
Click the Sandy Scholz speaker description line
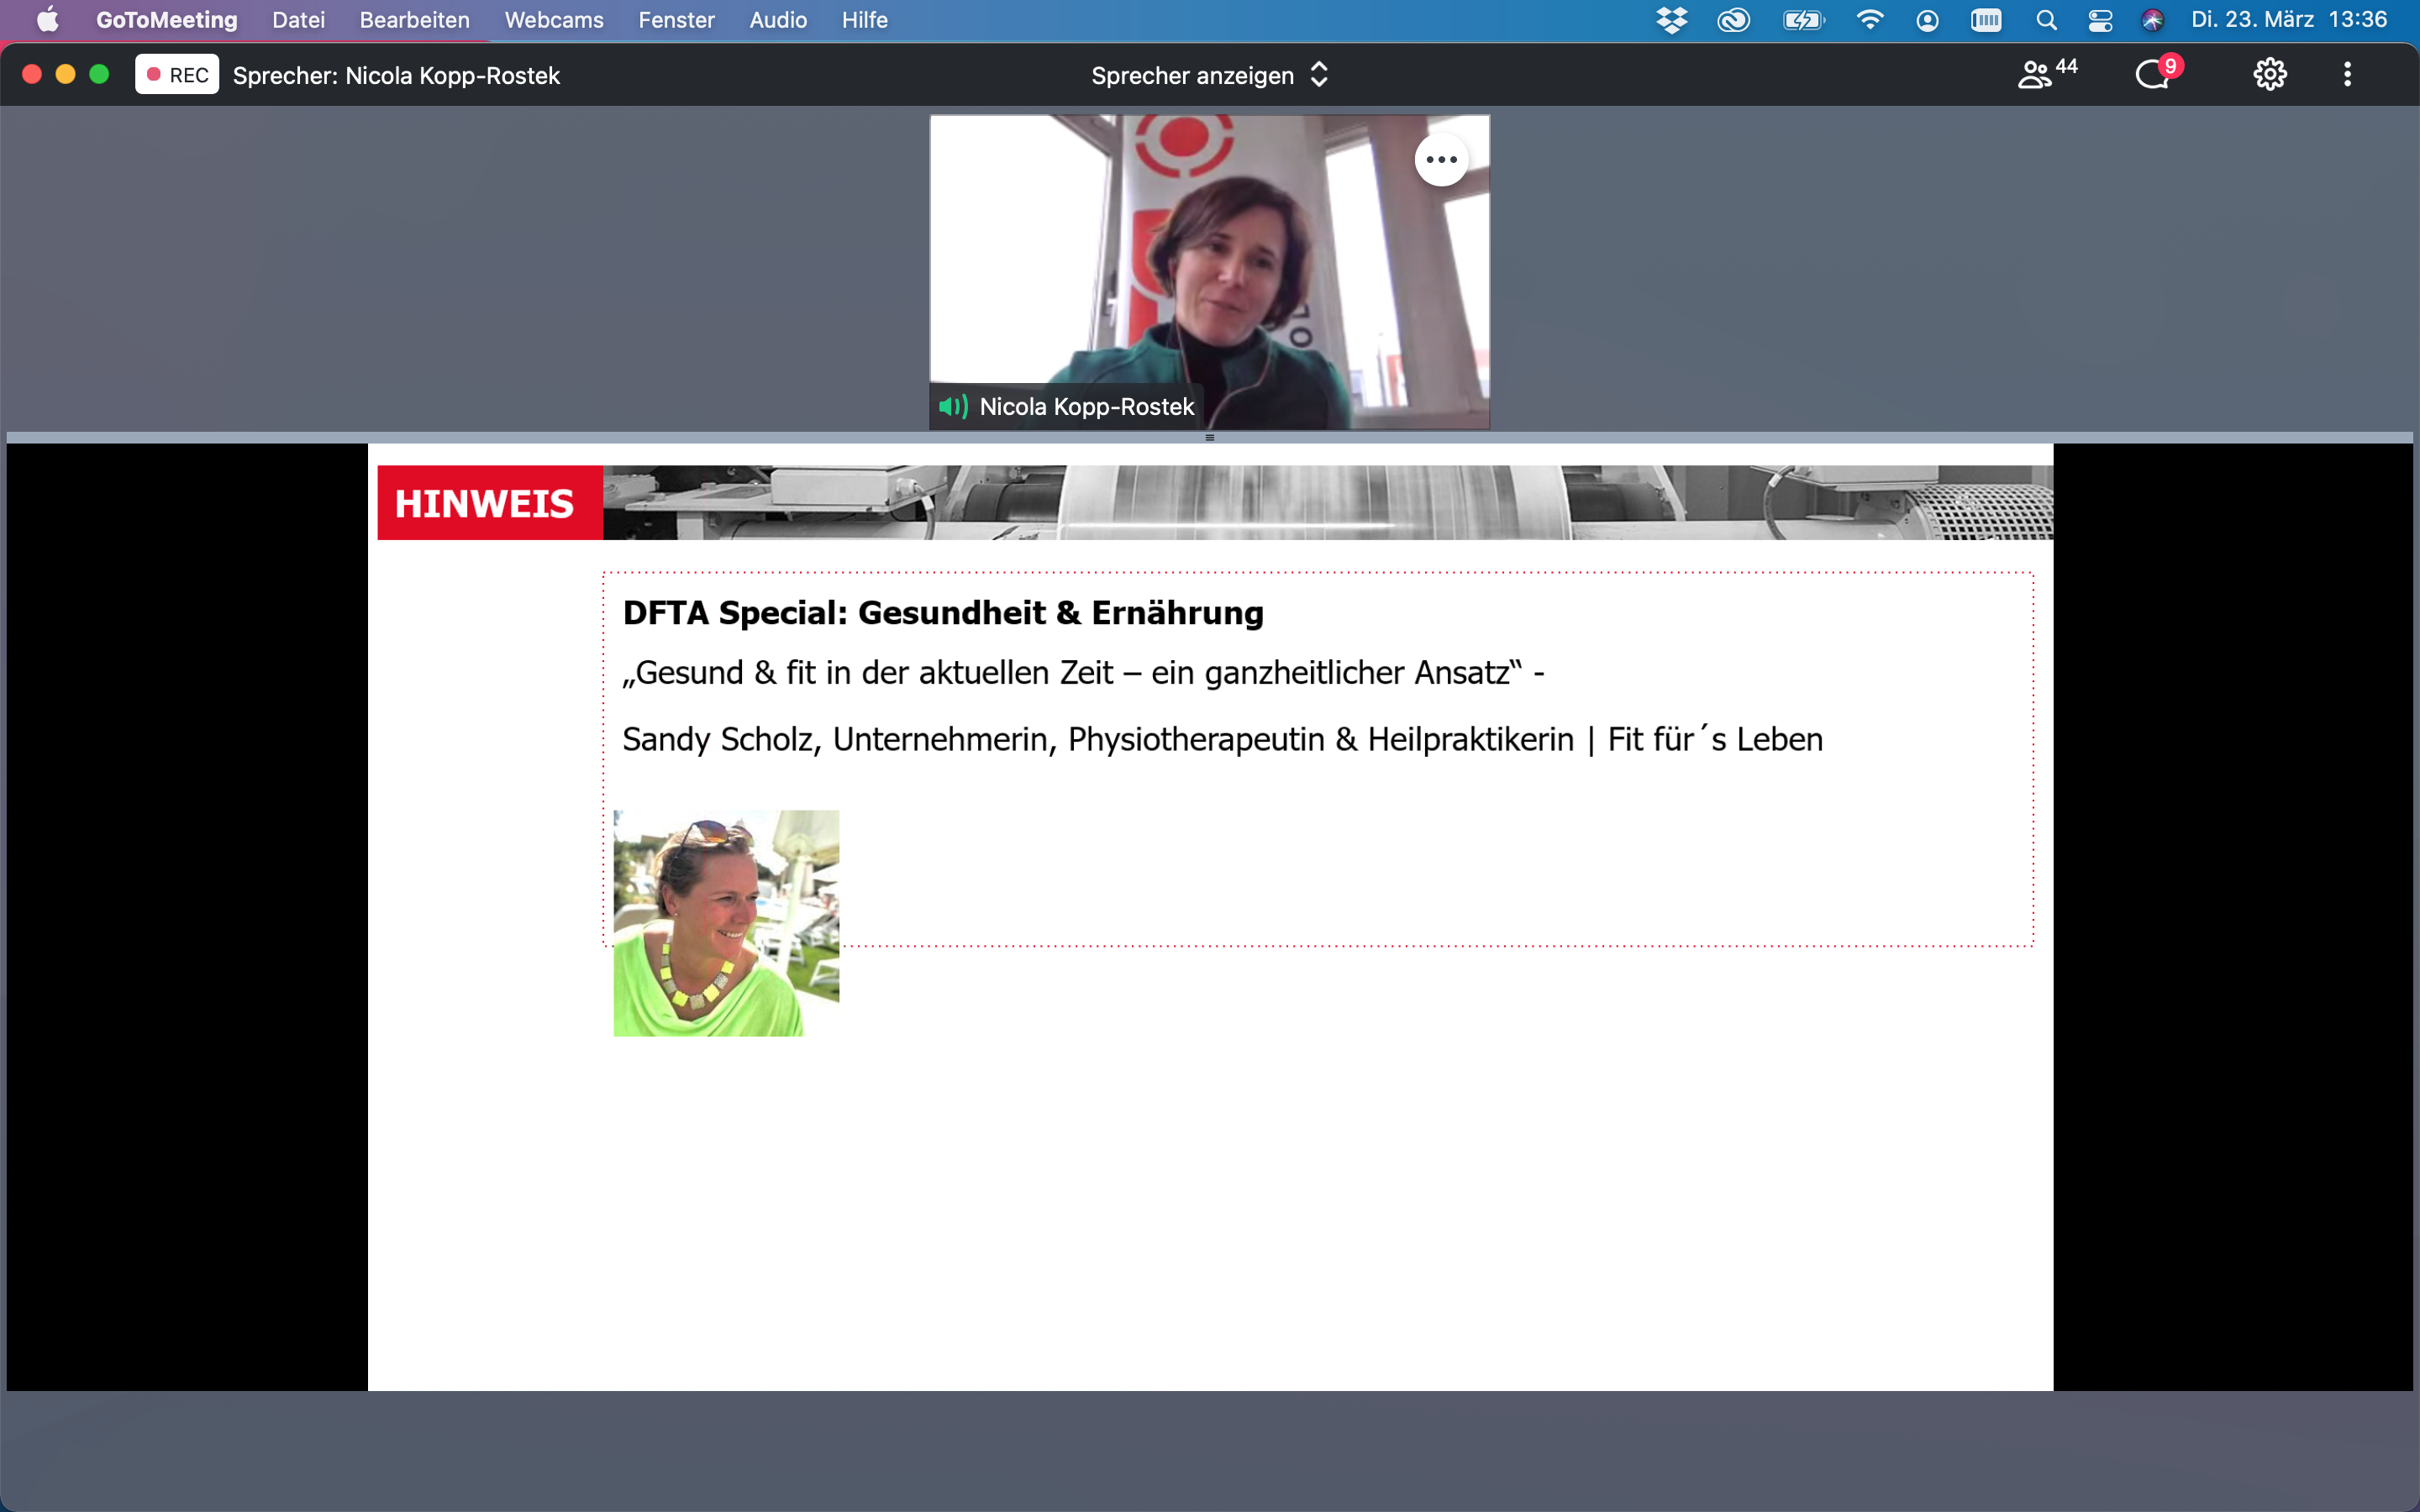pyautogui.click(x=1222, y=739)
